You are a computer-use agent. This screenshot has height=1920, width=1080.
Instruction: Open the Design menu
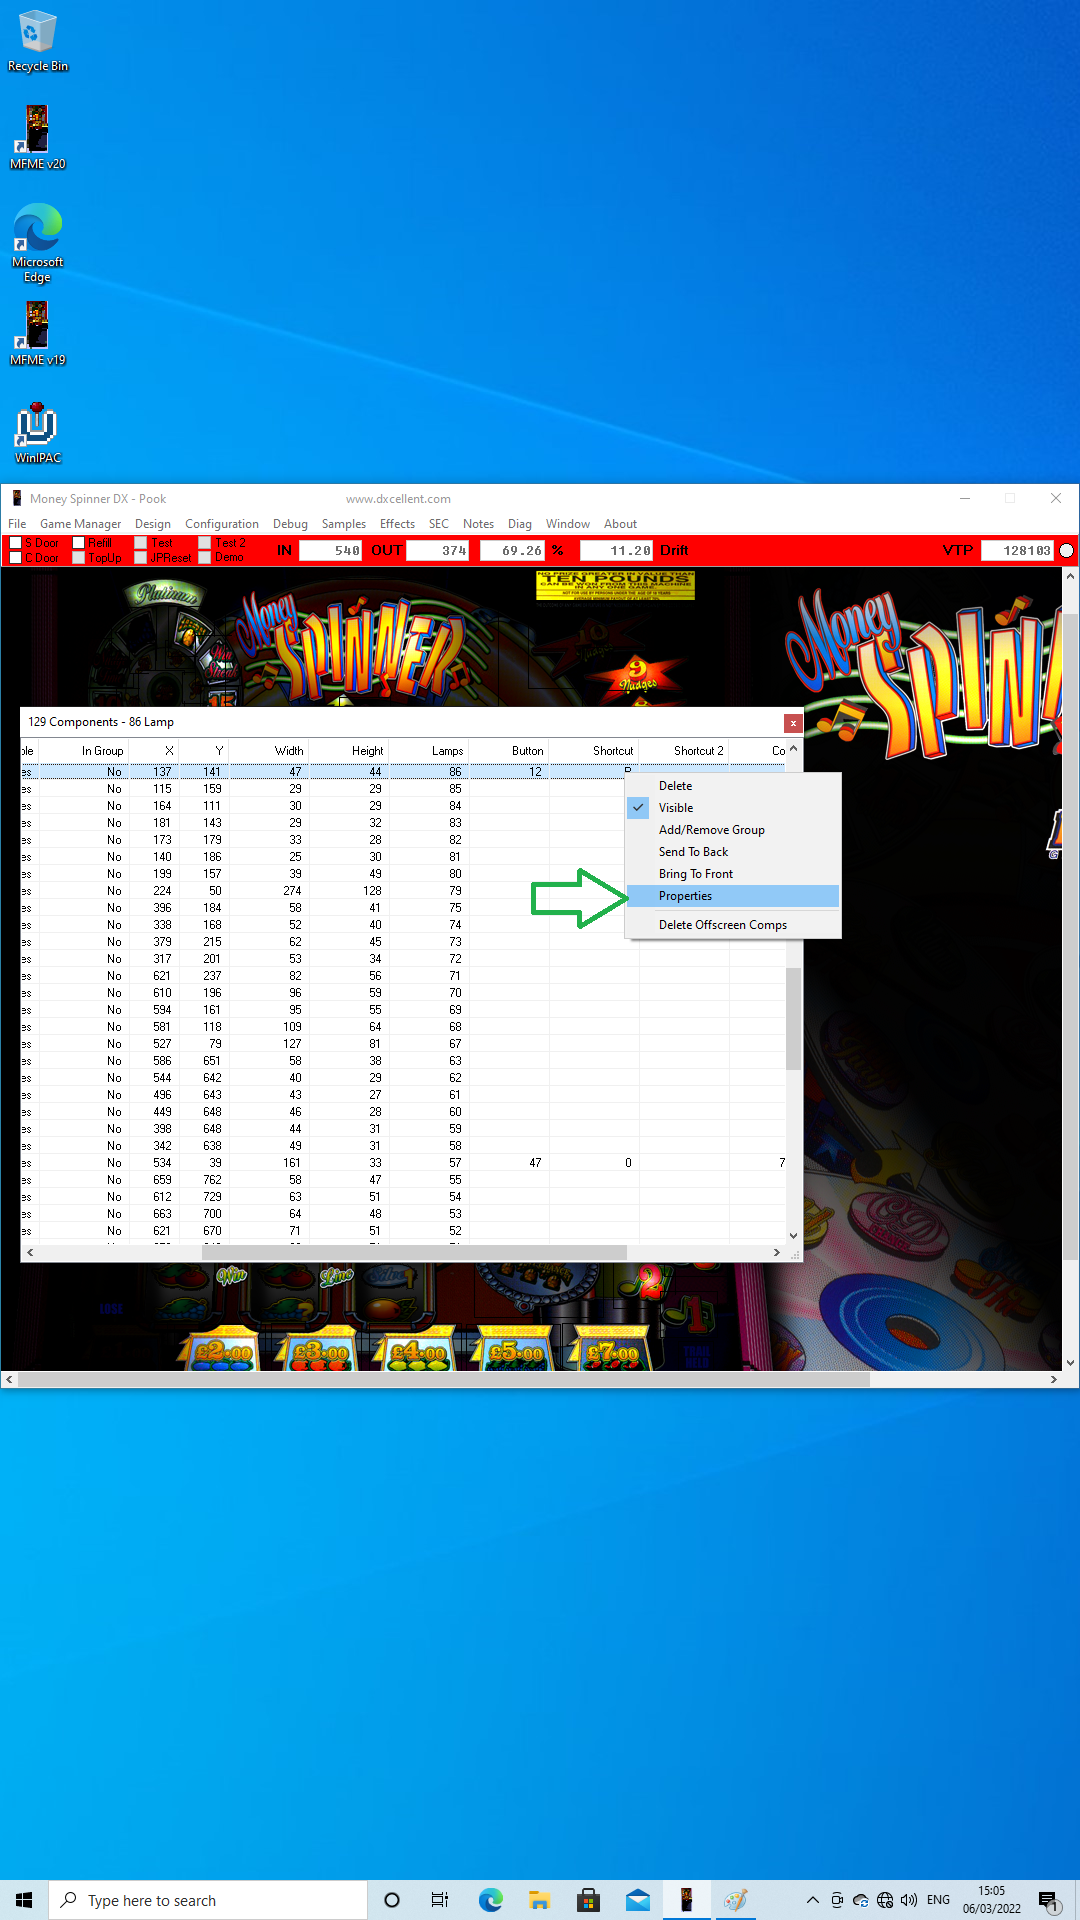(x=153, y=524)
